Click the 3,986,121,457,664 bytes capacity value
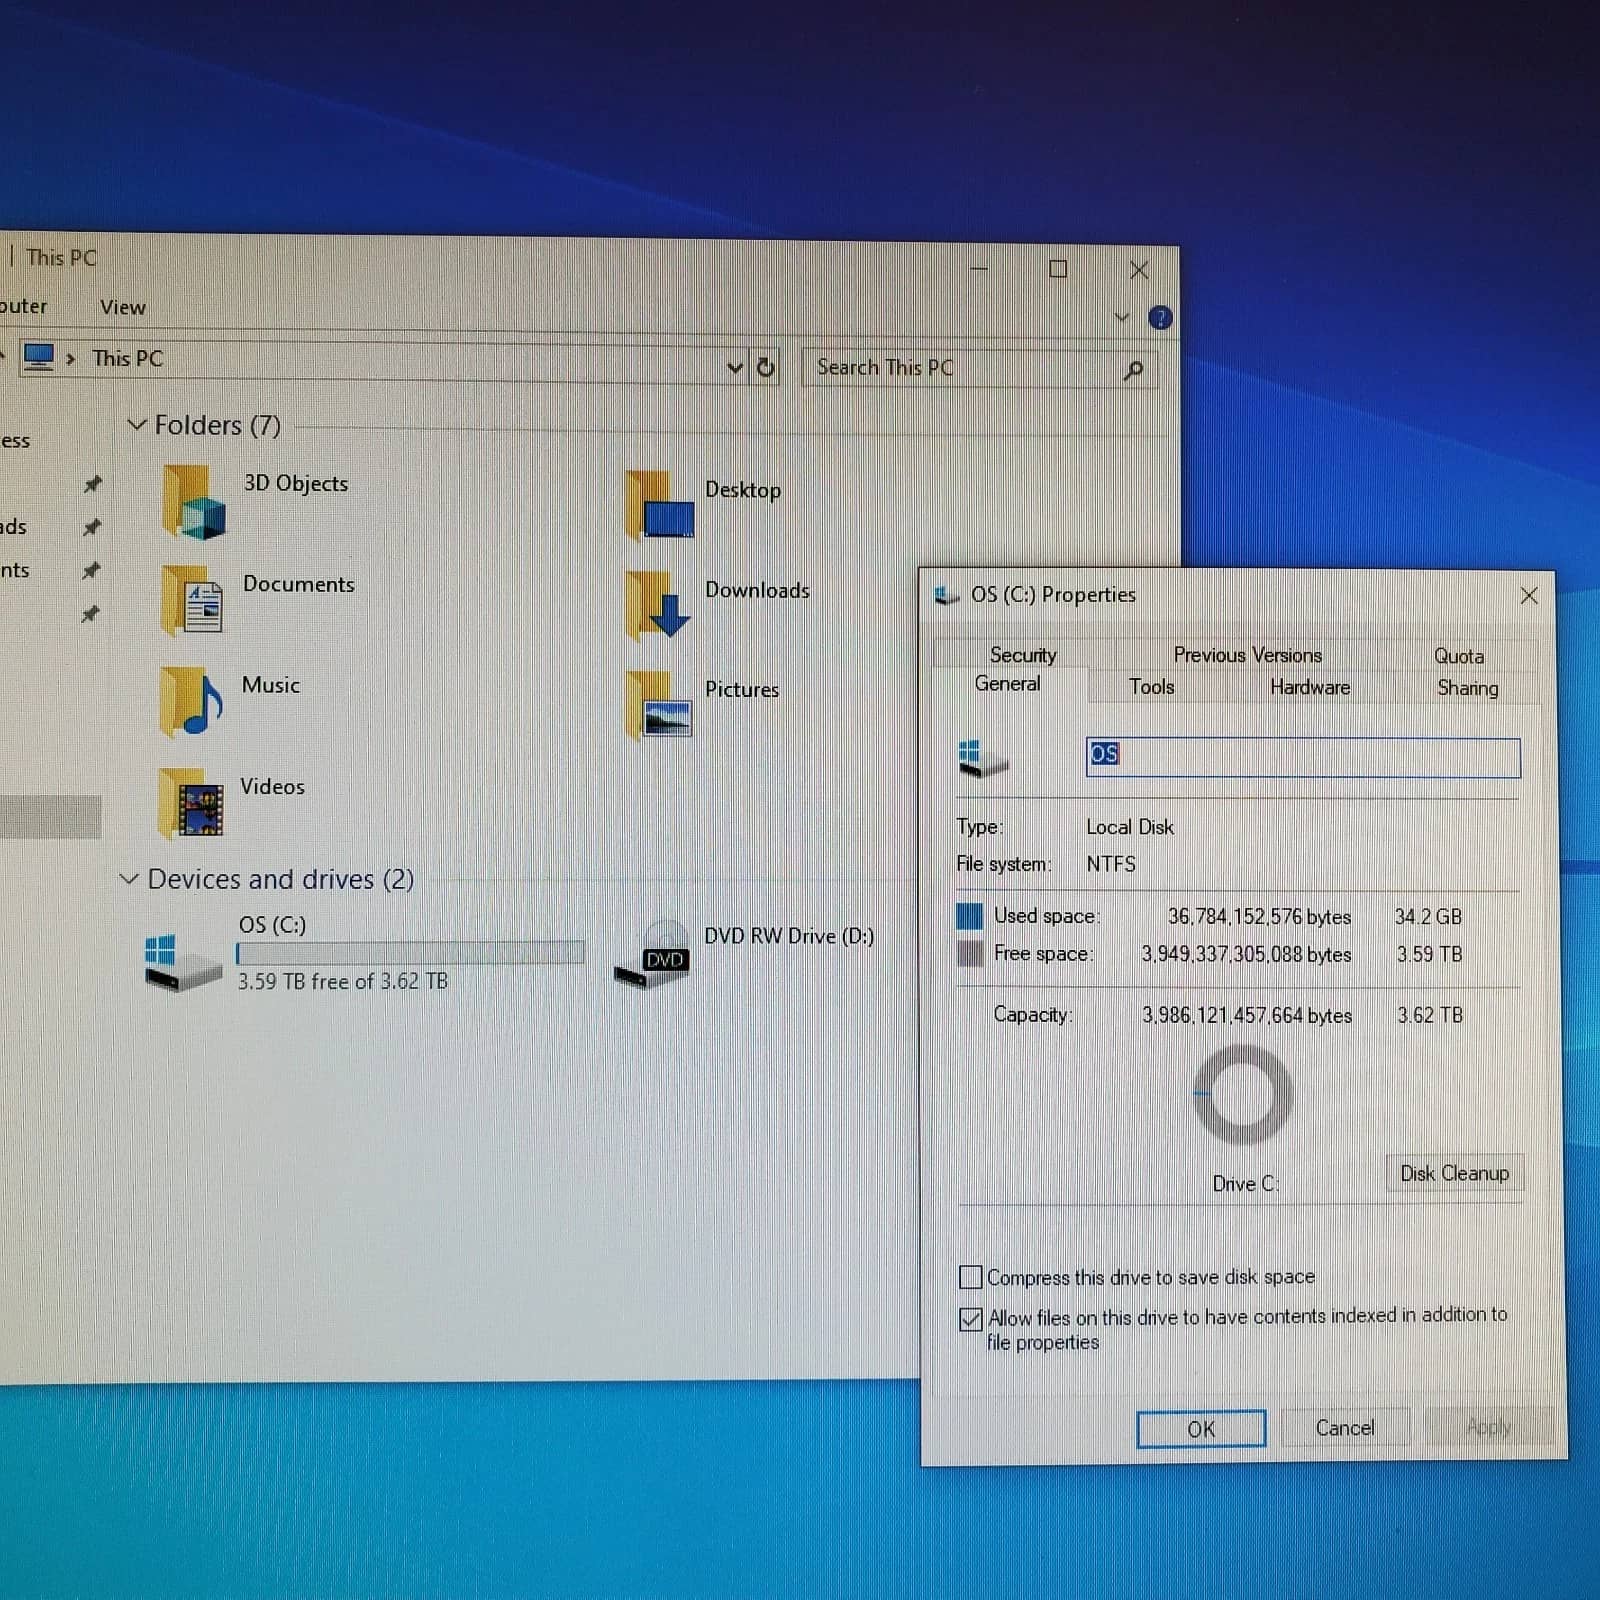The width and height of the screenshot is (1600, 1600). pos(1247,1015)
